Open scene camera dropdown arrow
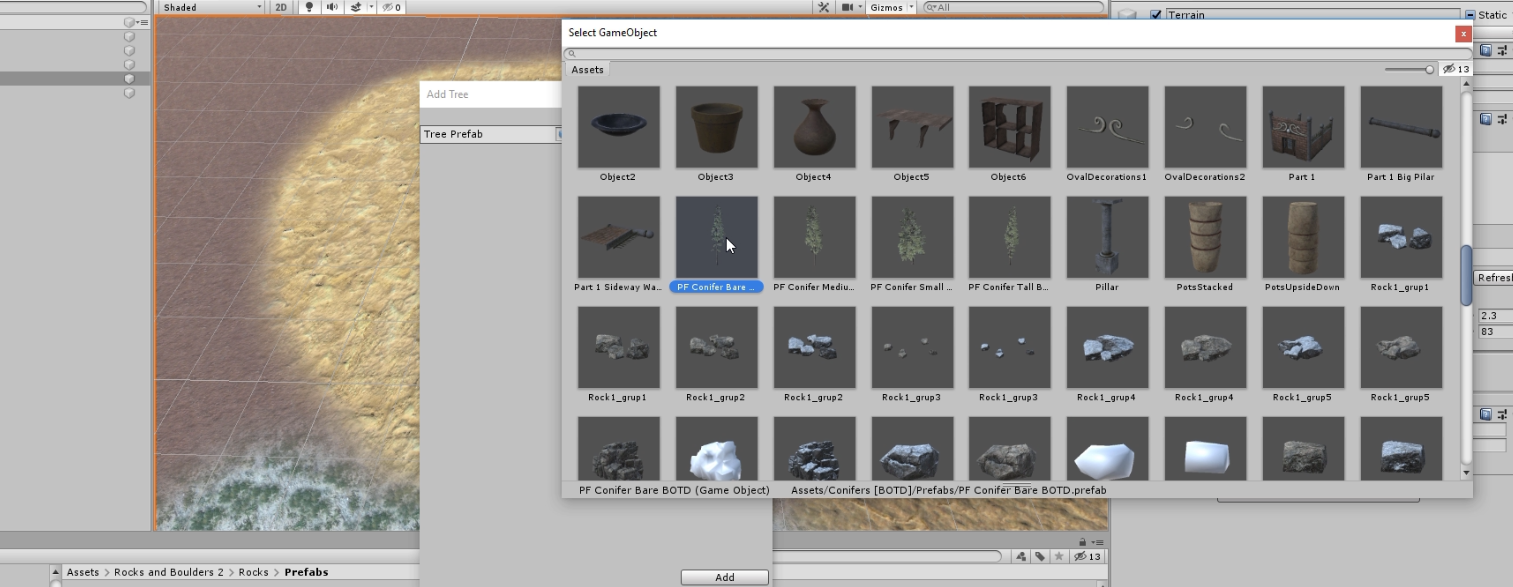This screenshot has height=587, width=1513. (x=860, y=7)
